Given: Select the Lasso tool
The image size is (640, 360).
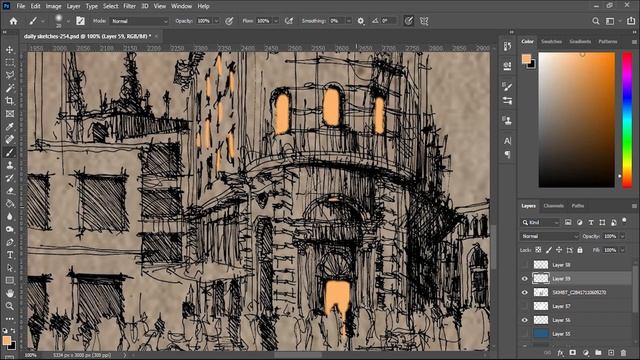Looking at the screenshot, I should click(10, 75).
